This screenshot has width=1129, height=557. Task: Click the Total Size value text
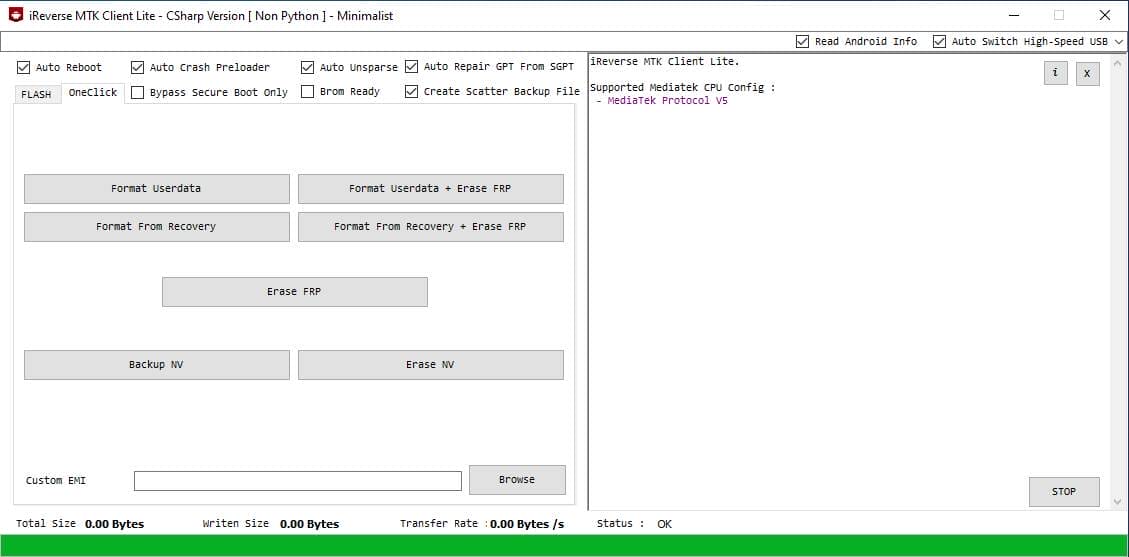pos(114,524)
